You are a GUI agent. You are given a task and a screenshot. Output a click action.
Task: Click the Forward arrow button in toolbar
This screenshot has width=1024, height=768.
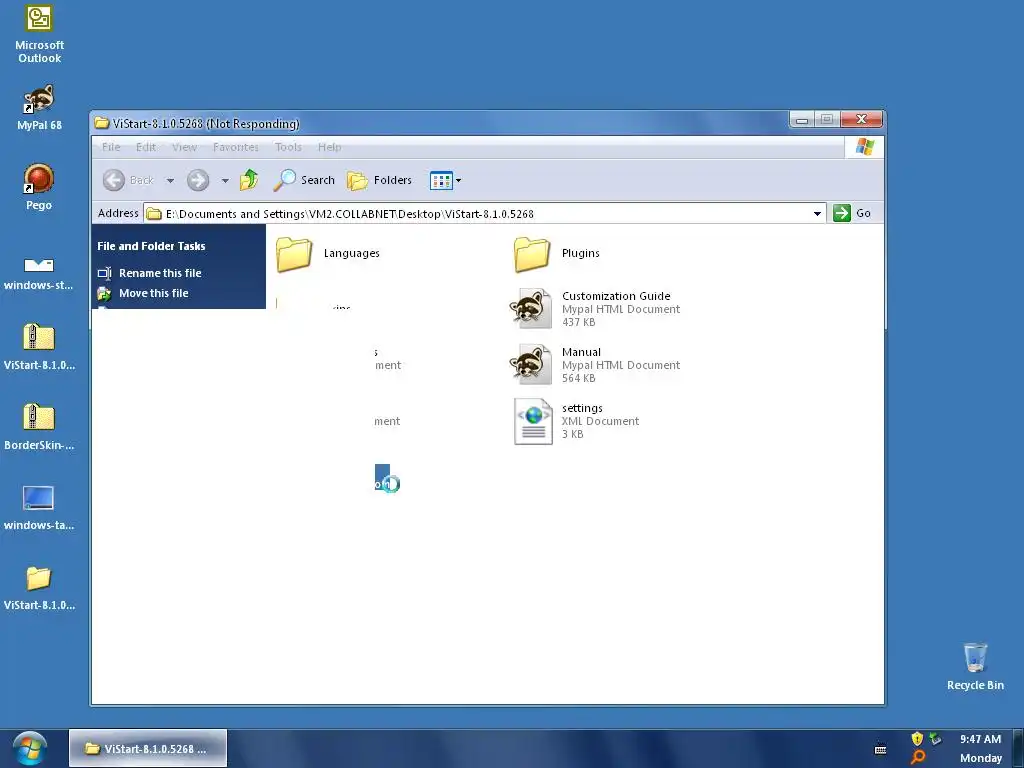tap(198, 180)
